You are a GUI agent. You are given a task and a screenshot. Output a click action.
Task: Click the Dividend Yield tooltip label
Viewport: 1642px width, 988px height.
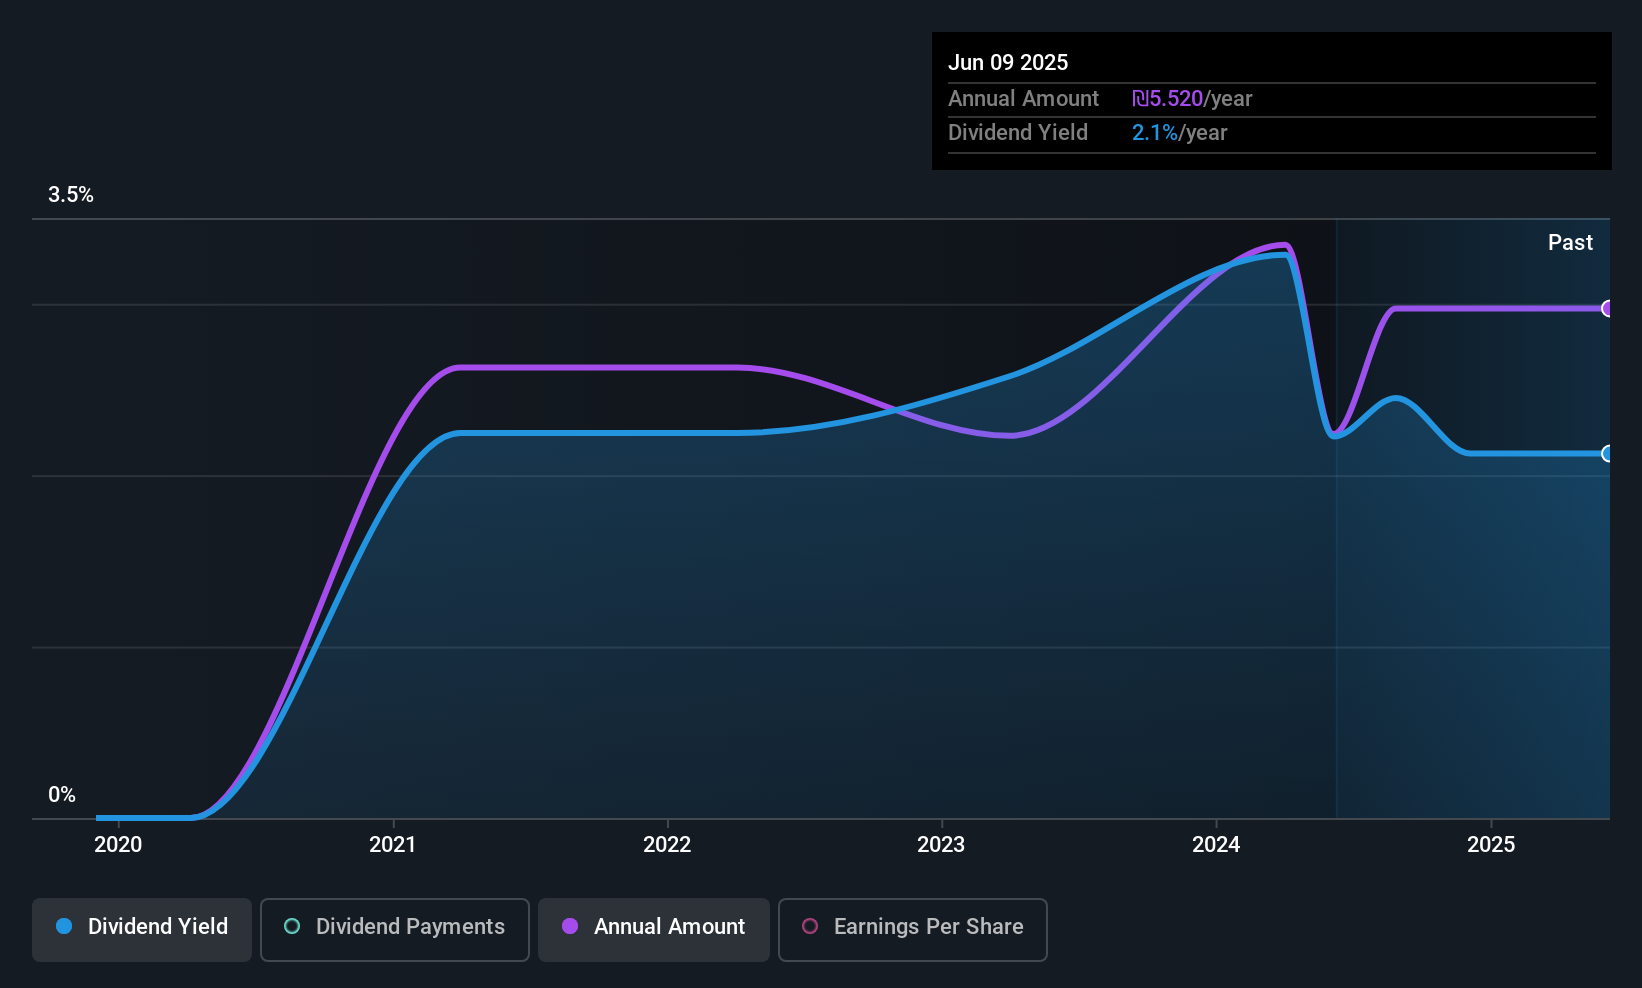(1018, 133)
